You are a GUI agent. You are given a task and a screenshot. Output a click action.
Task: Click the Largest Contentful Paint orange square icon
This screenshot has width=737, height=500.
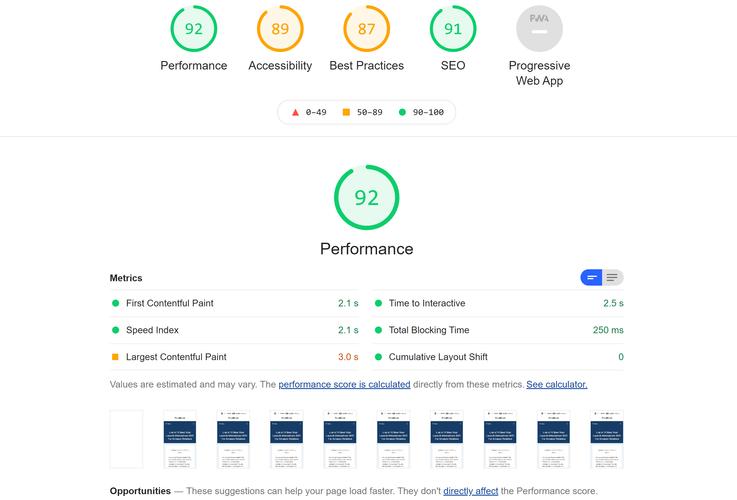click(115, 357)
